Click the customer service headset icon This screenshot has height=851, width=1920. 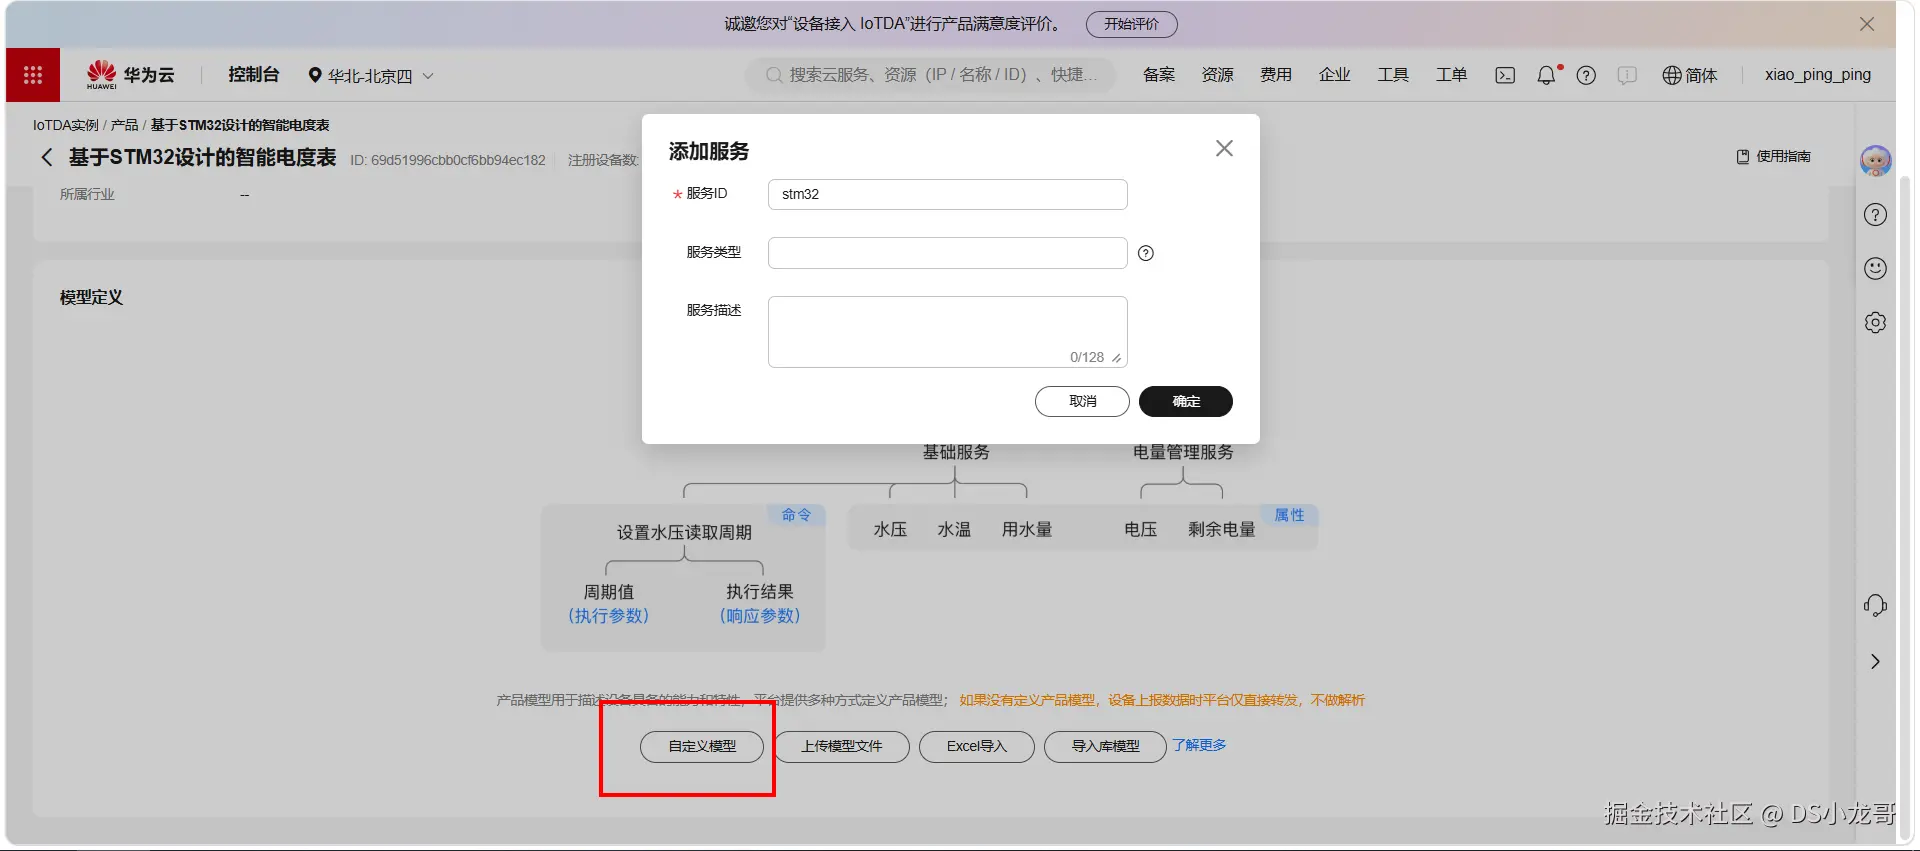click(1875, 605)
